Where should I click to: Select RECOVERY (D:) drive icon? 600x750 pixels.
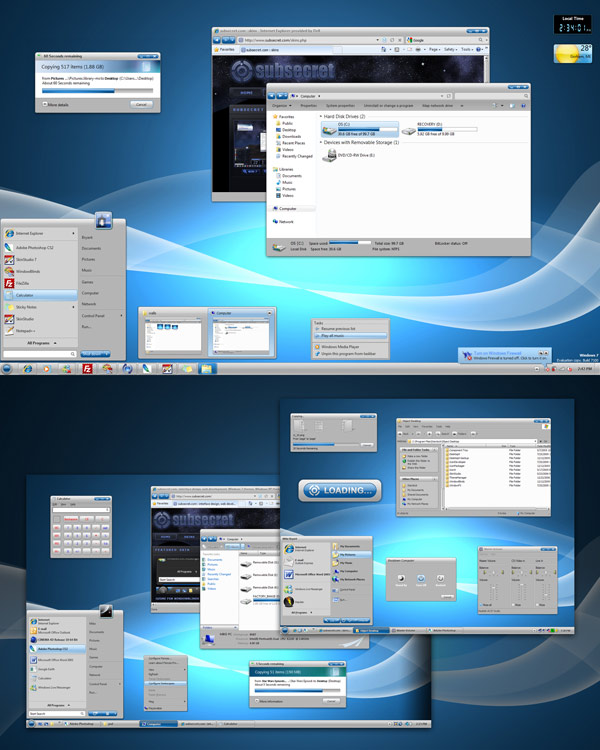pyautogui.click(x=408, y=129)
